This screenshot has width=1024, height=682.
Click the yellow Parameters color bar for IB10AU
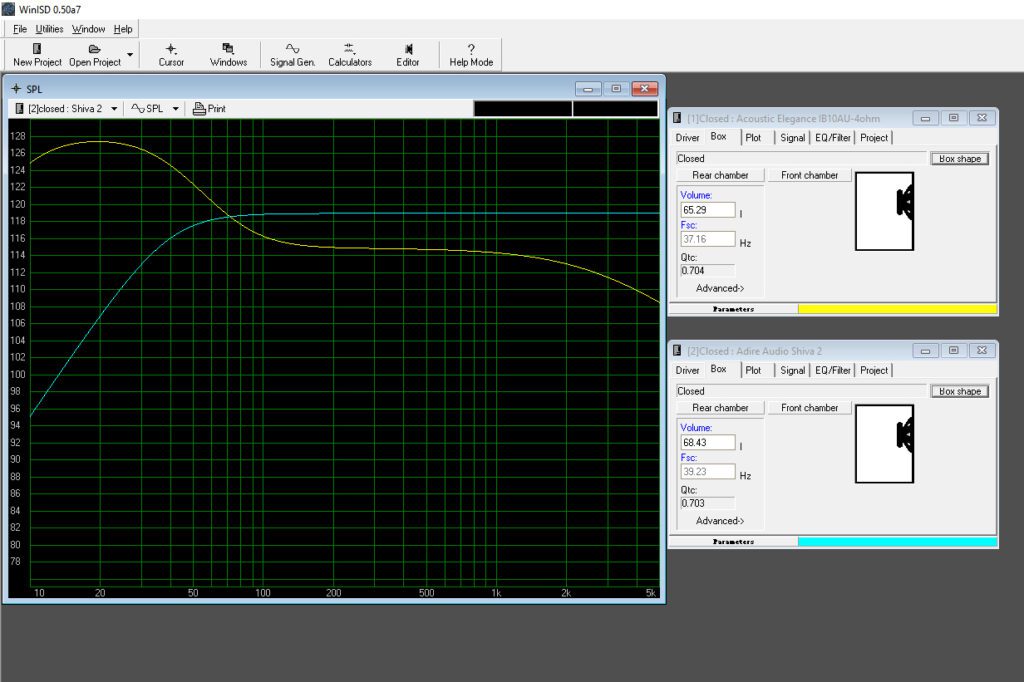click(897, 309)
